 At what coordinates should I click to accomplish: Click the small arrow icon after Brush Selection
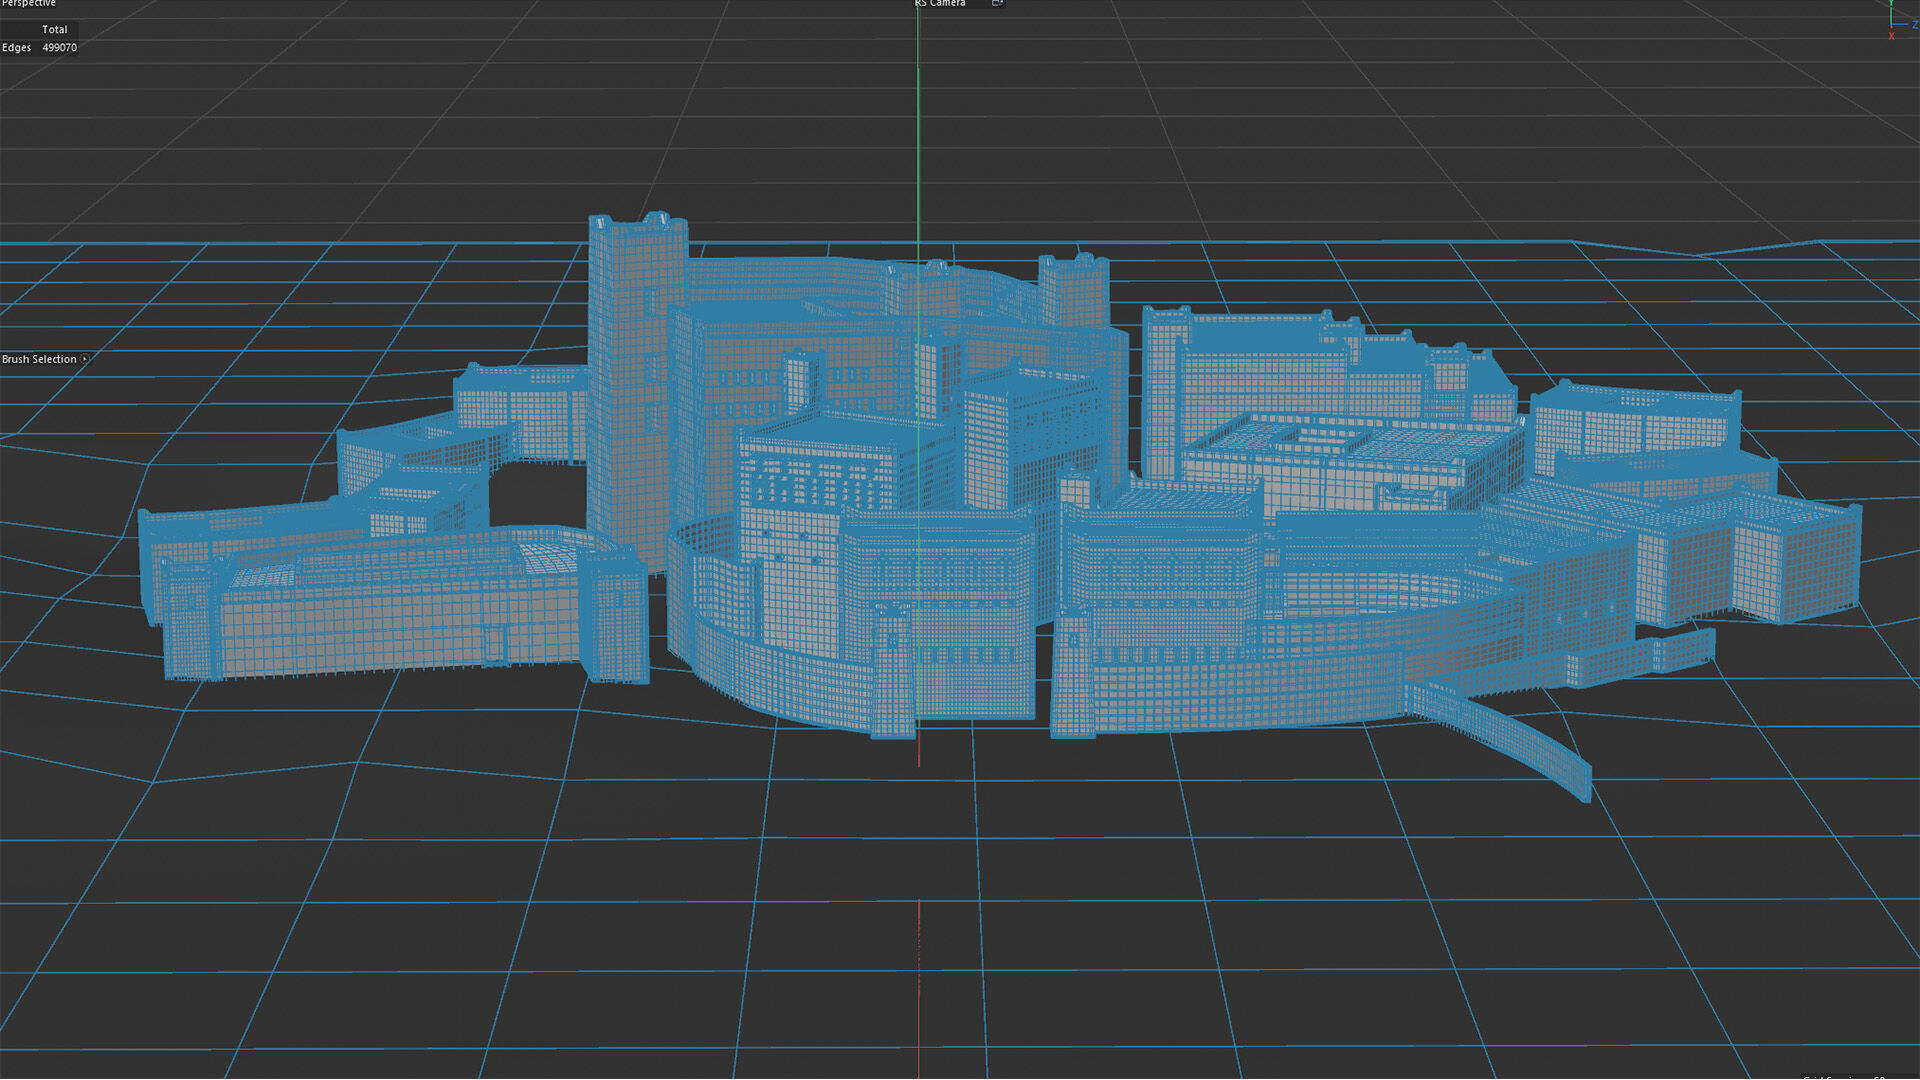(85, 359)
